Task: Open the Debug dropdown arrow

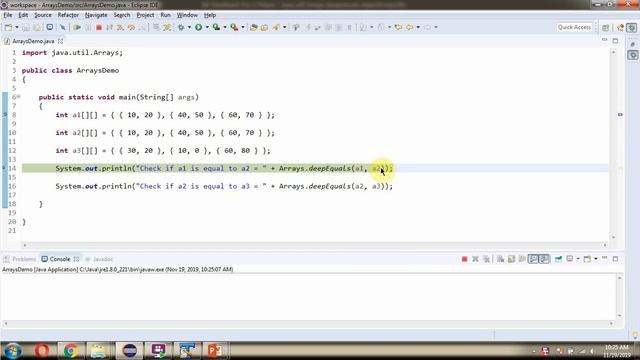Action: (189, 27)
